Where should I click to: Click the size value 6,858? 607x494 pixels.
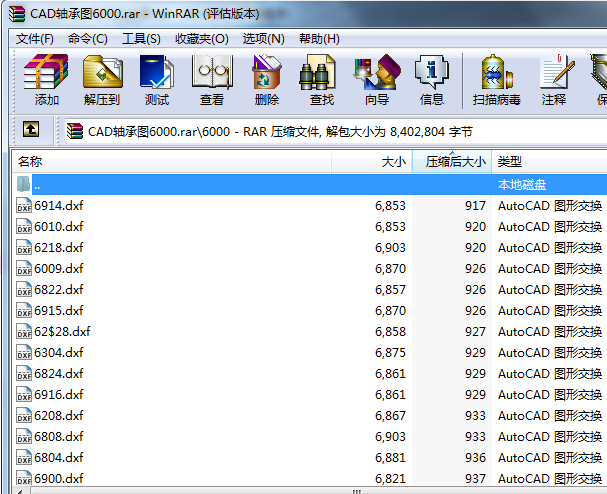coord(390,332)
